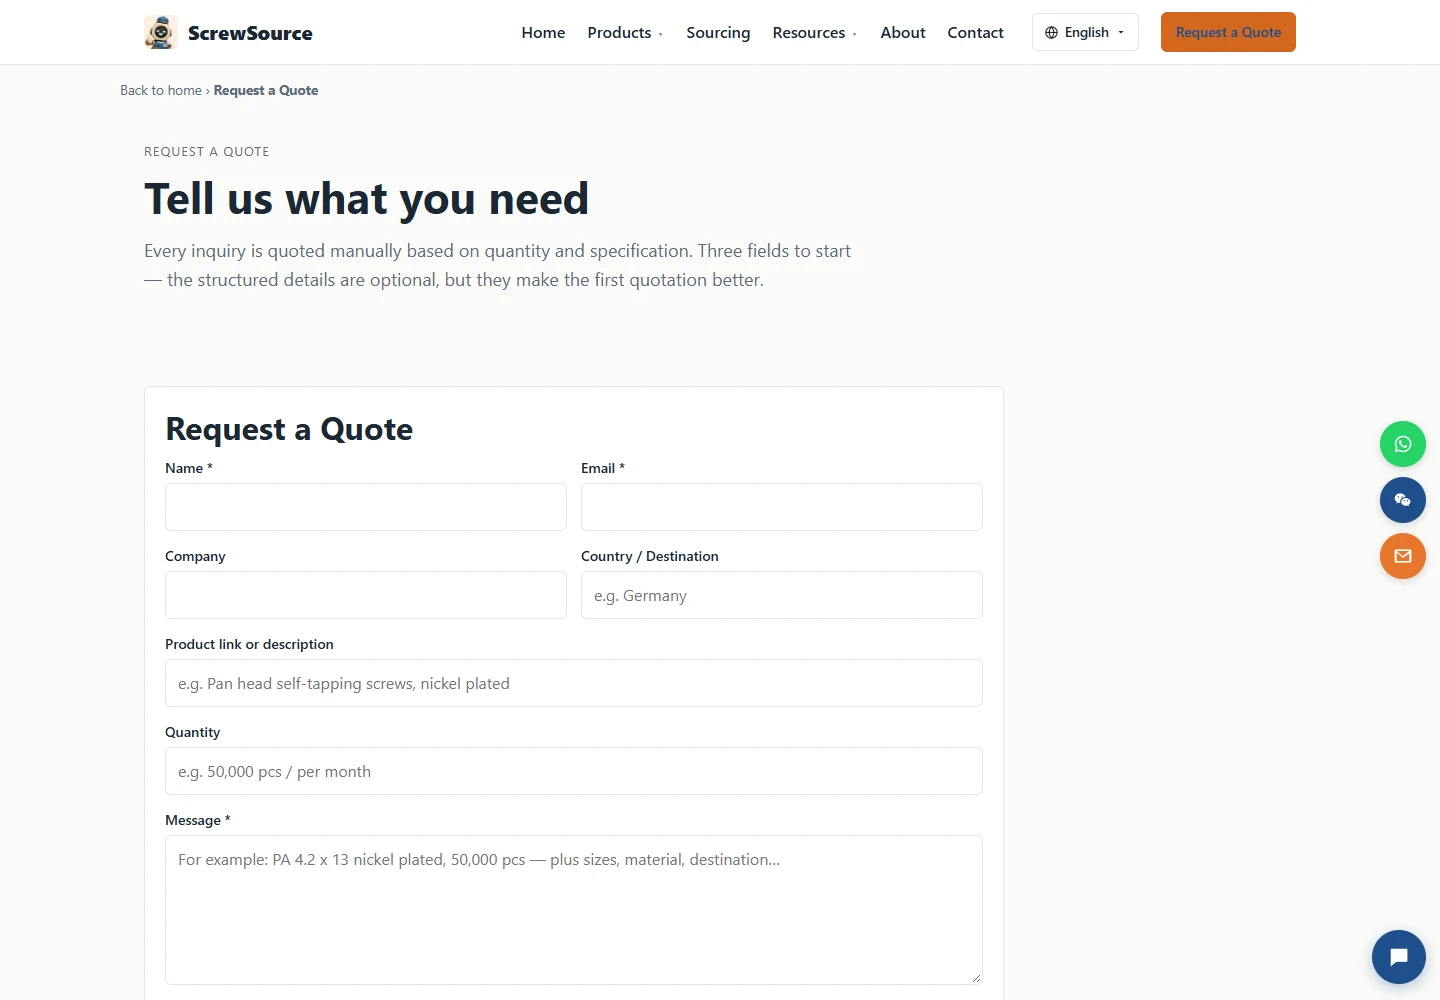Click the 'Request a Quote' breadcrumb text

tap(266, 90)
